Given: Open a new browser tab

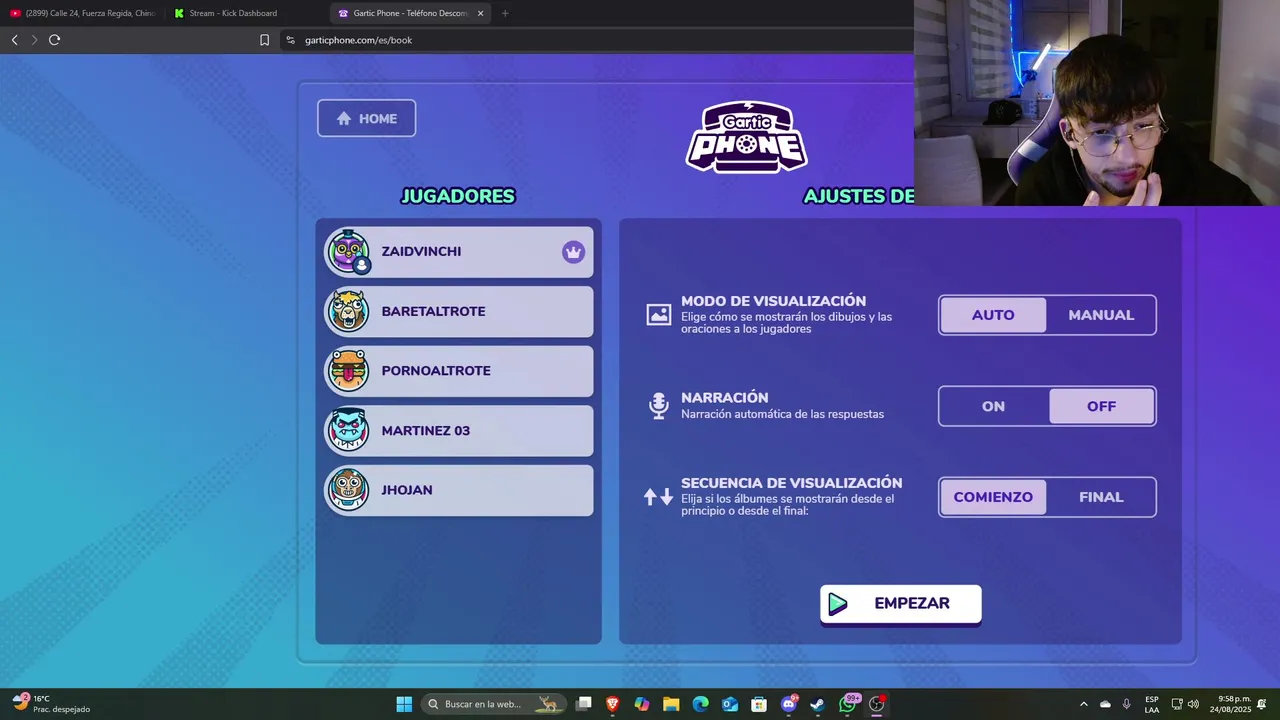Looking at the screenshot, I should click(x=504, y=13).
